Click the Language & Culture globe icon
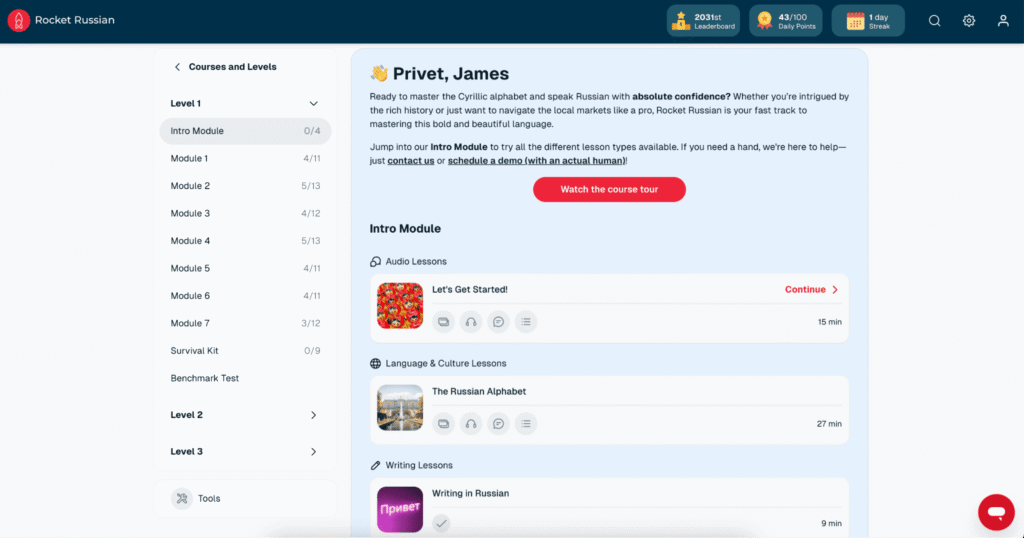The height and width of the screenshot is (538, 1024). (376, 364)
